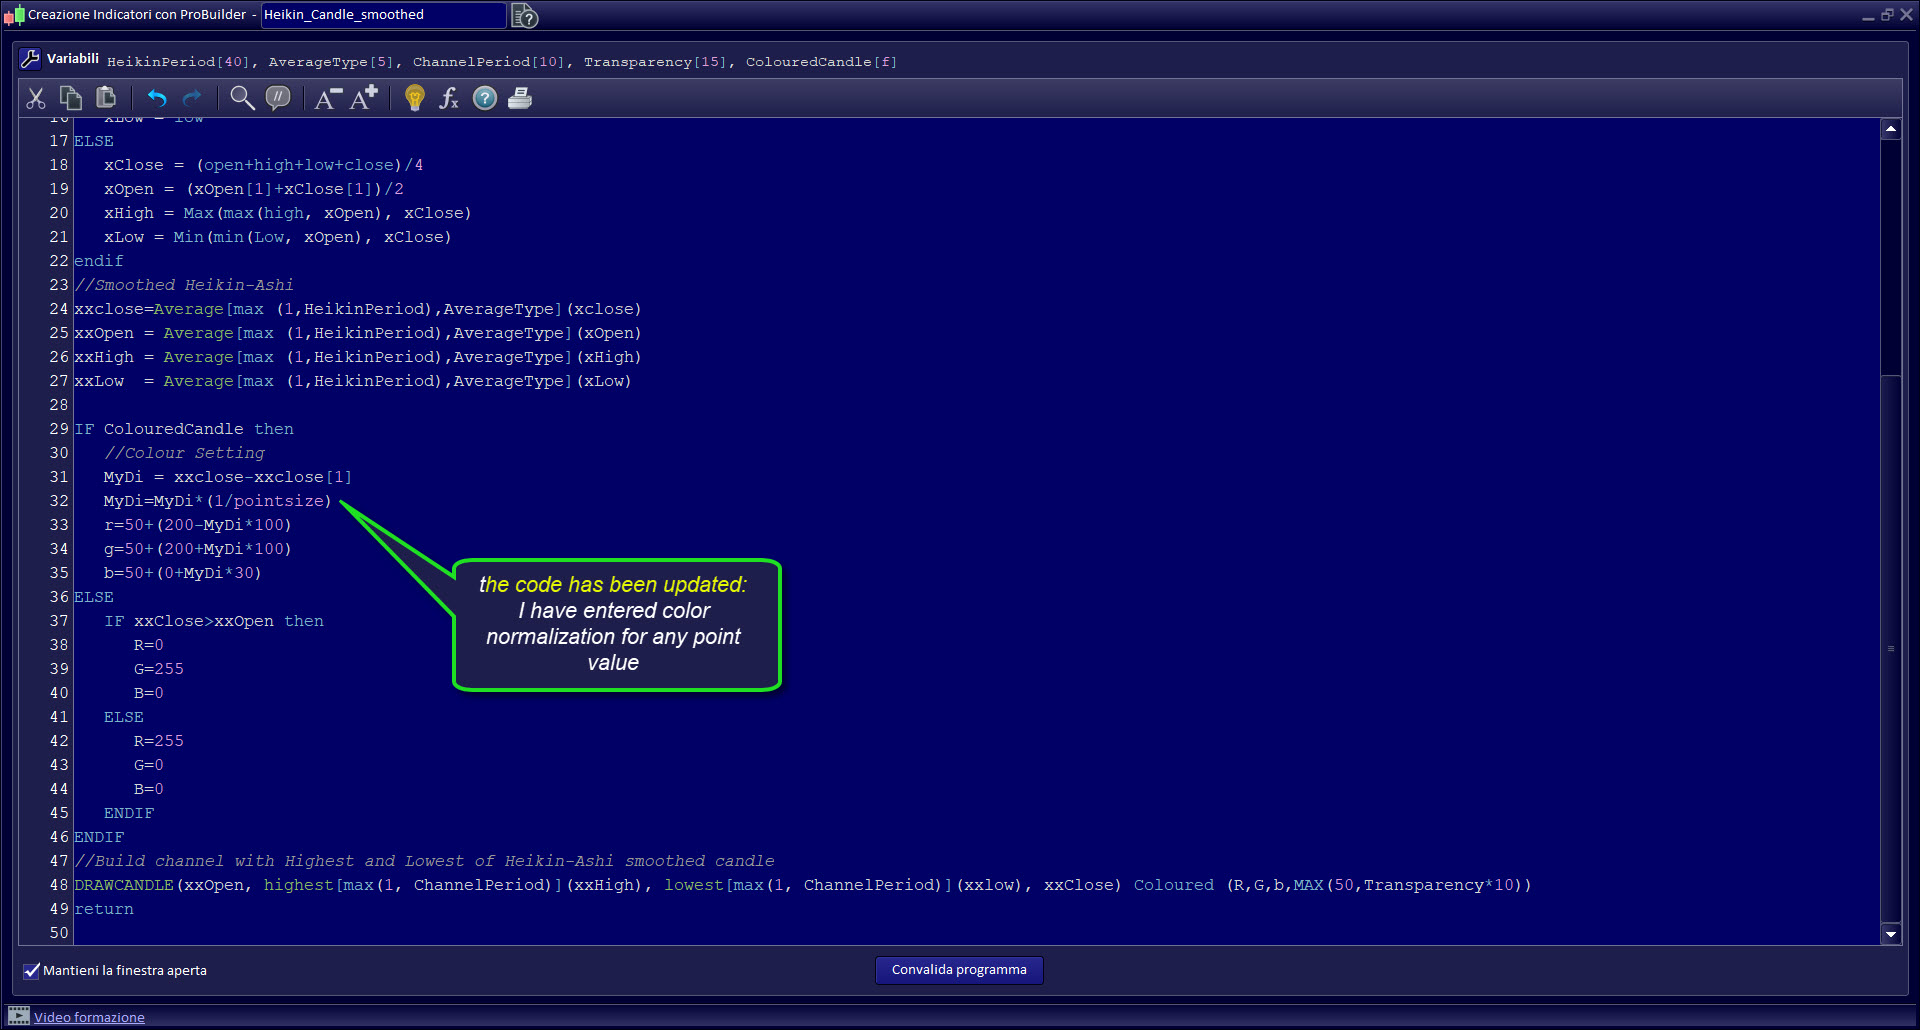The height and width of the screenshot is (1030, 1920).
Task: Click the return statement on line 49
Action: (x=104, y=909)
